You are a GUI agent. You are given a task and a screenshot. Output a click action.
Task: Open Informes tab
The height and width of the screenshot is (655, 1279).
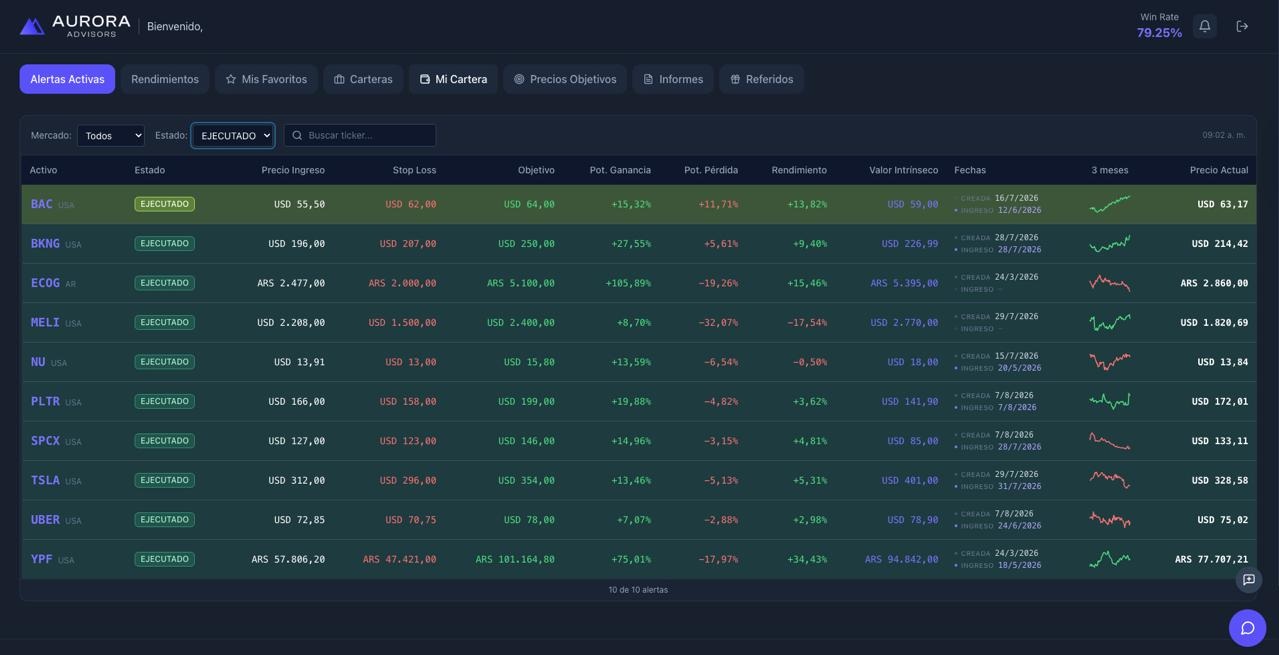click(x=673, y=79)
